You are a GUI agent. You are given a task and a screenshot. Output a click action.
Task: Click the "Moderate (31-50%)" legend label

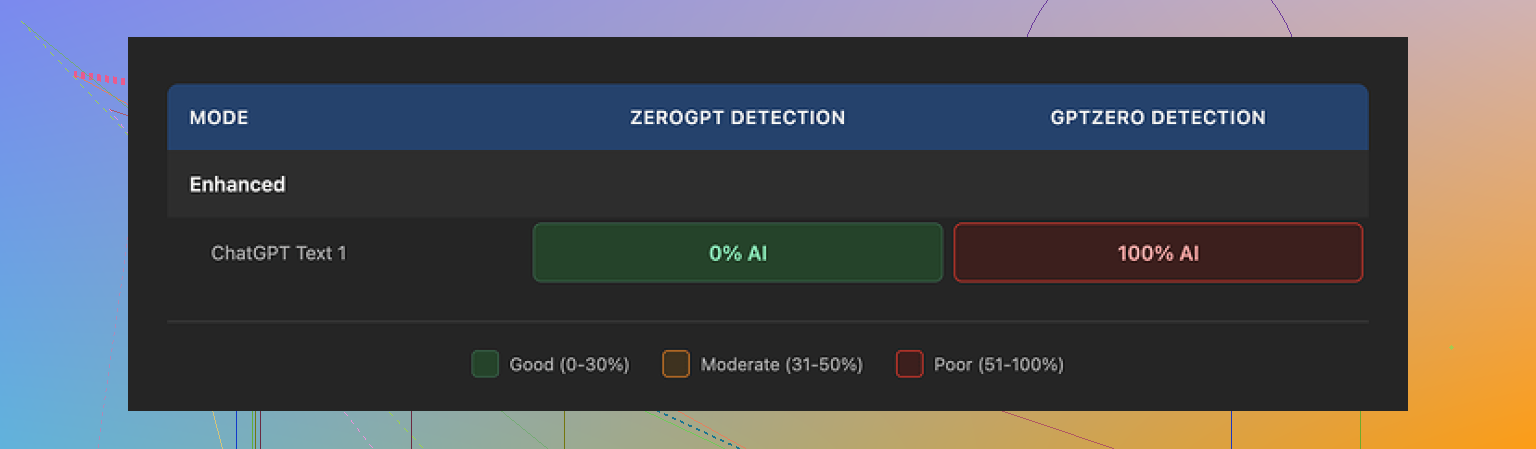click(782, 365)
